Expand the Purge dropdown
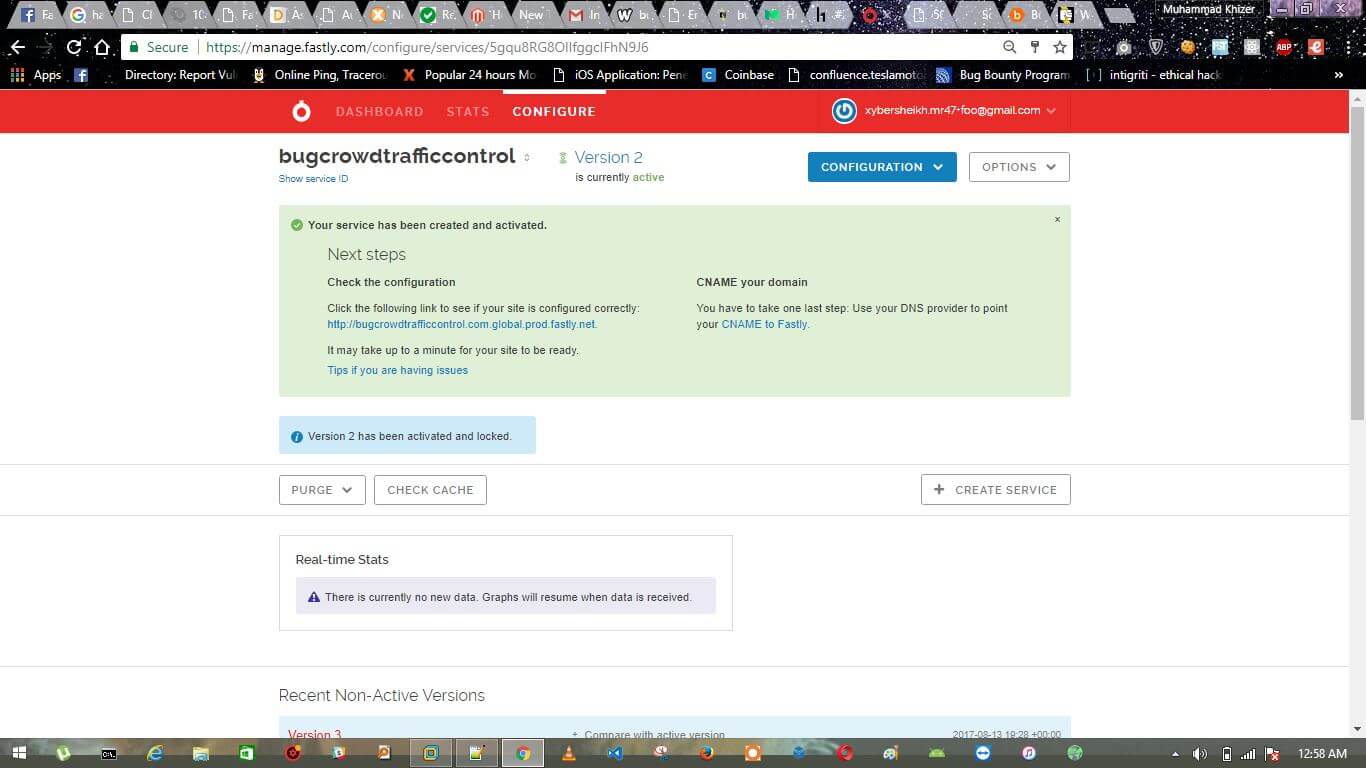The height and width of the screenshot is (768, 1366). [322, 490]
